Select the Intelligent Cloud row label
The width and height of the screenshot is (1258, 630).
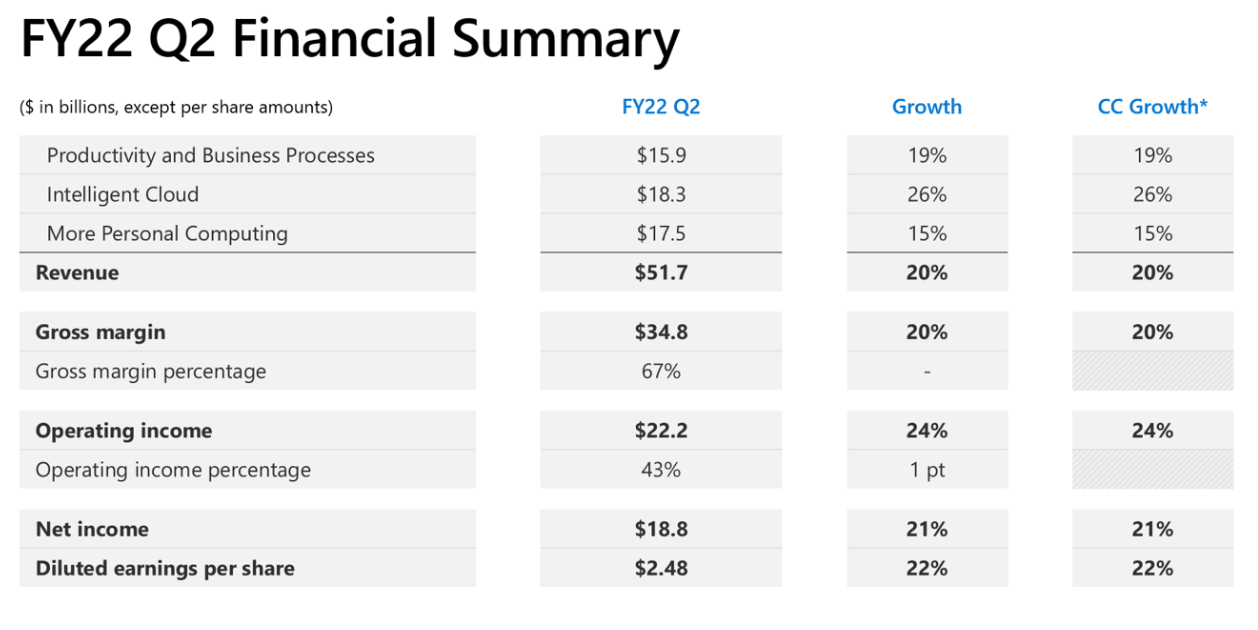coord(122,195)
